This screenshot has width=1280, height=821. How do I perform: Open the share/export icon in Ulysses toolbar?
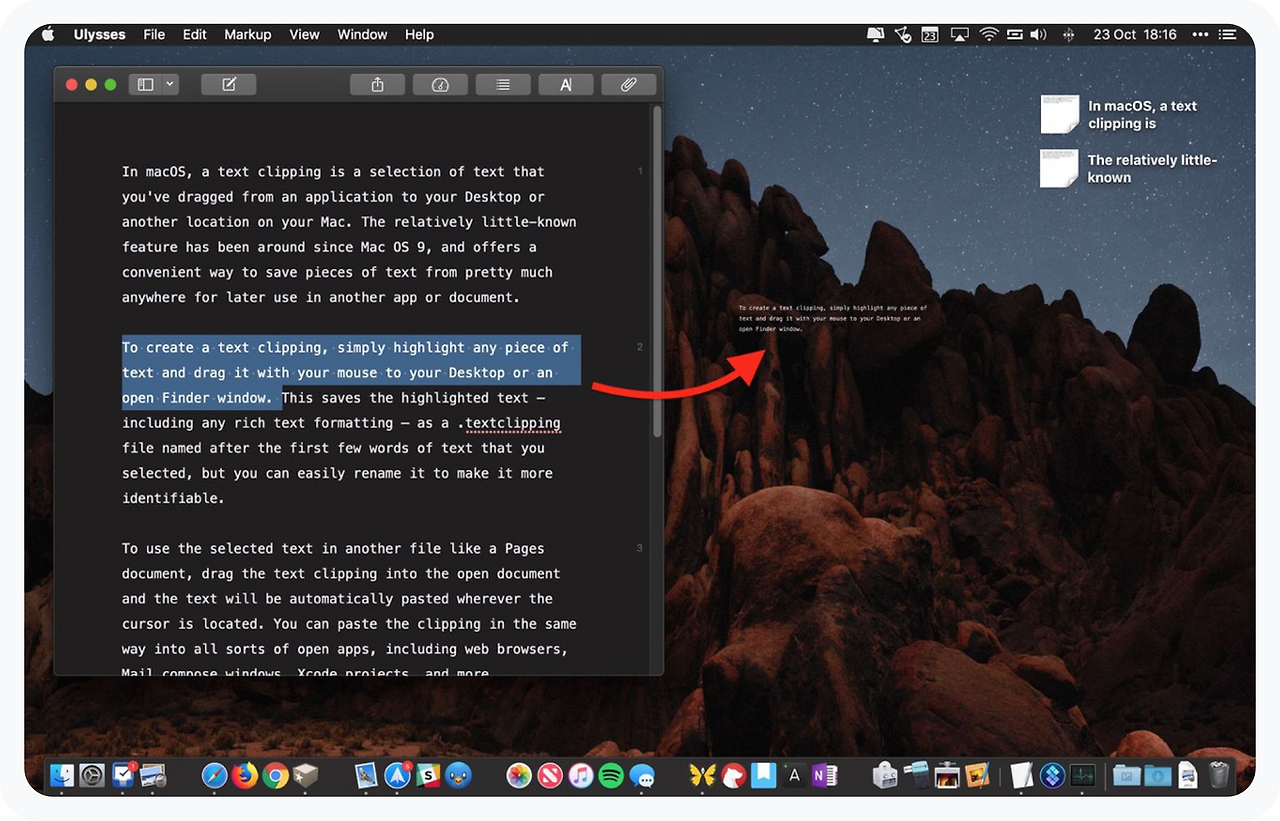coord(377,85)
